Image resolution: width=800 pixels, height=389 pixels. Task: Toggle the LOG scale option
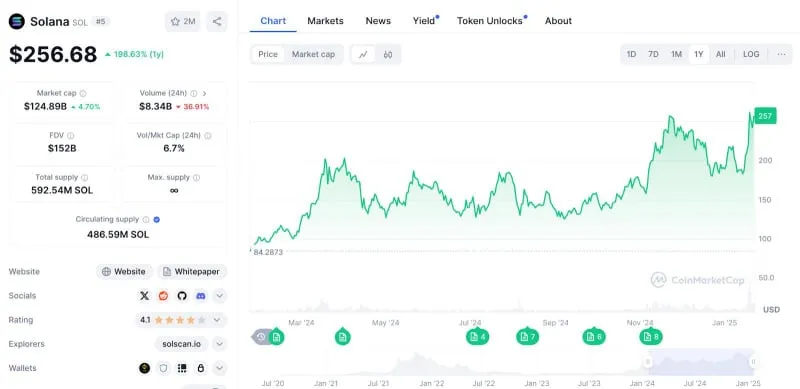[x=751, y=54]
